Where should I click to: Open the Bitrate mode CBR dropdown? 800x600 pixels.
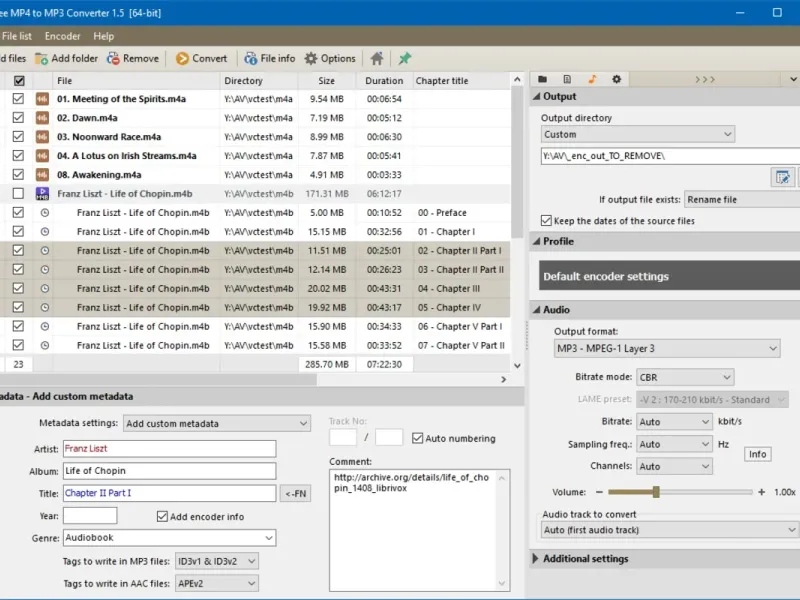click(x=685, y=378)
